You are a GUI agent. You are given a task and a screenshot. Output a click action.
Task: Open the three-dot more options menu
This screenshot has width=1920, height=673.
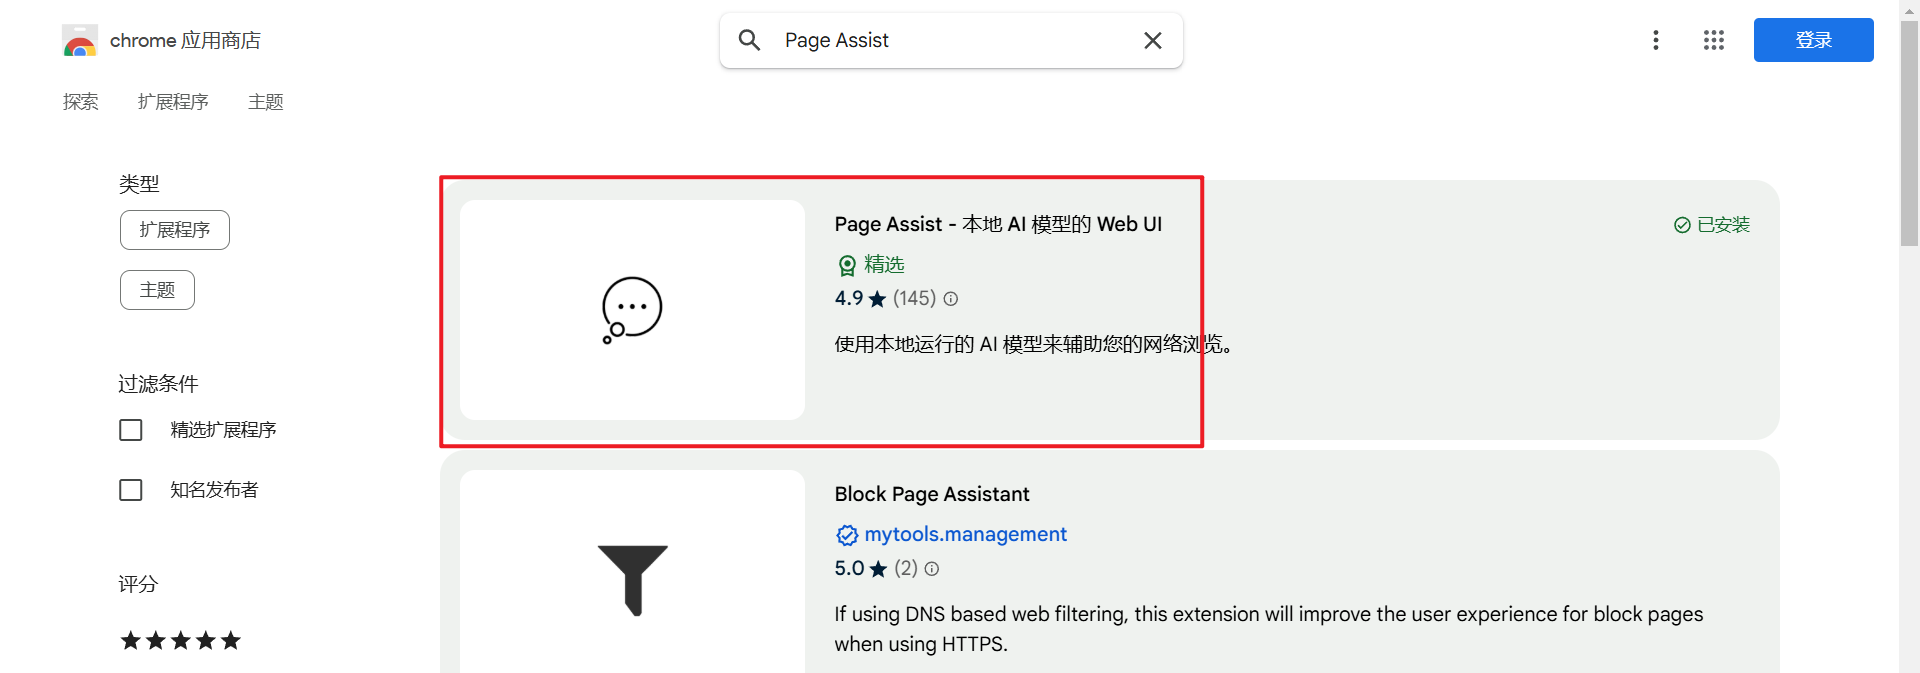pos(1656,40)
